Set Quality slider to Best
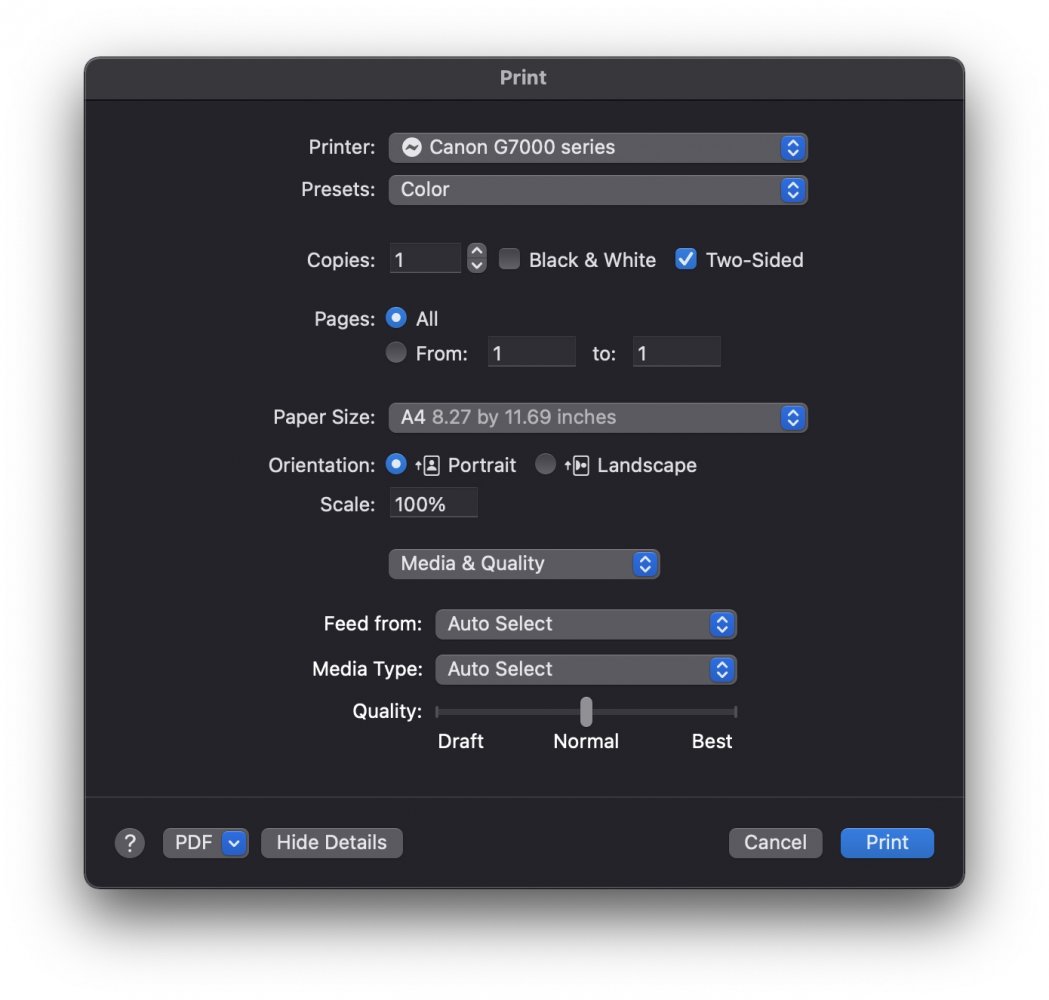 click(735, 712)
